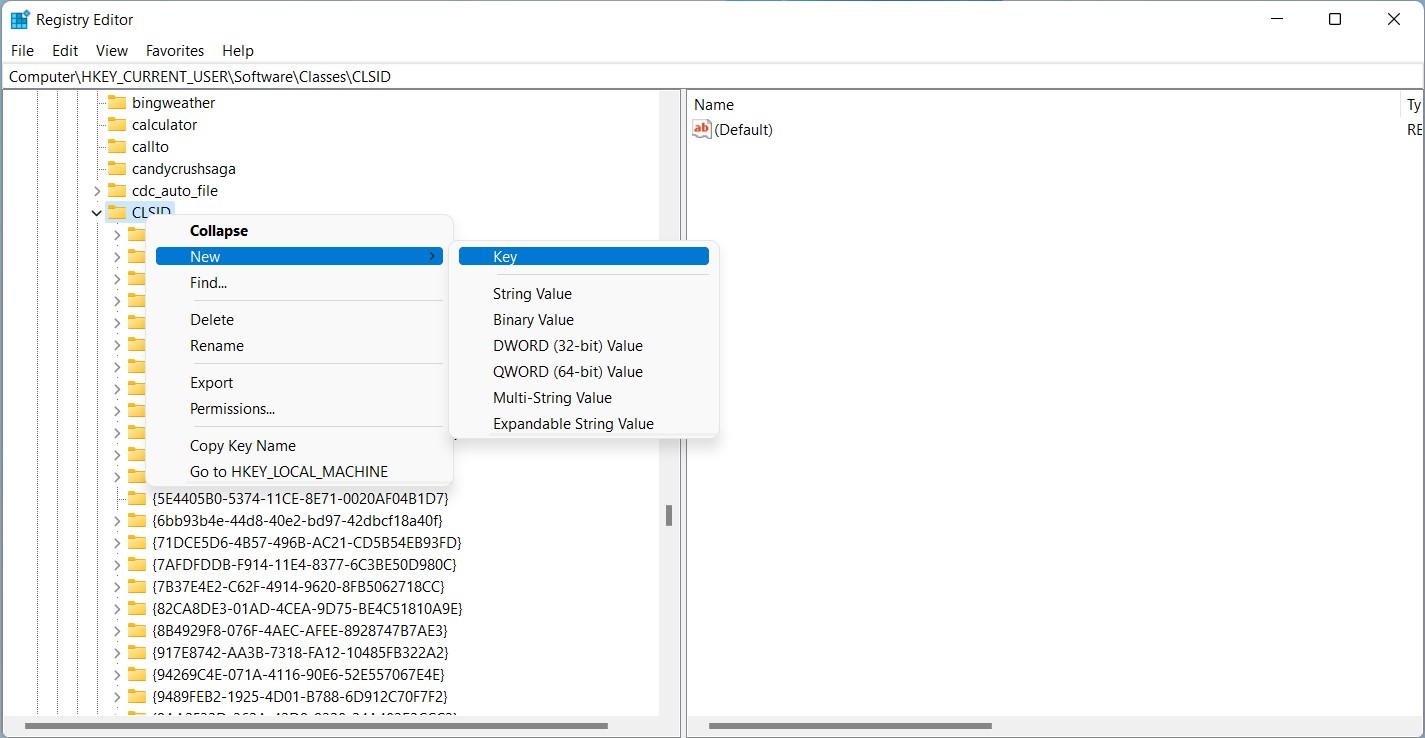Screen dimensions: 1425x738
Task: Open the Favorites menu
Action: (x=175, y=51)
